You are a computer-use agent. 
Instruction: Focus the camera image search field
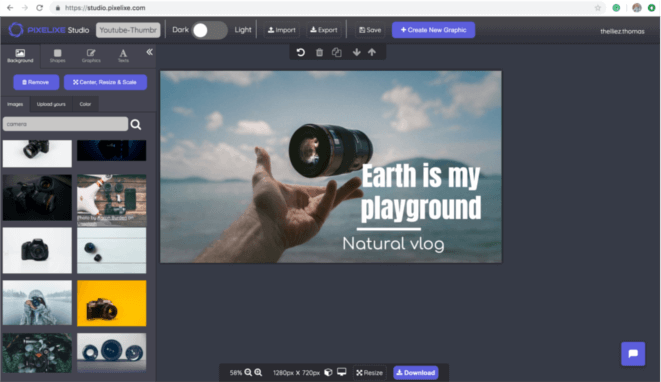pyautogui.click(x=65, y=124)
